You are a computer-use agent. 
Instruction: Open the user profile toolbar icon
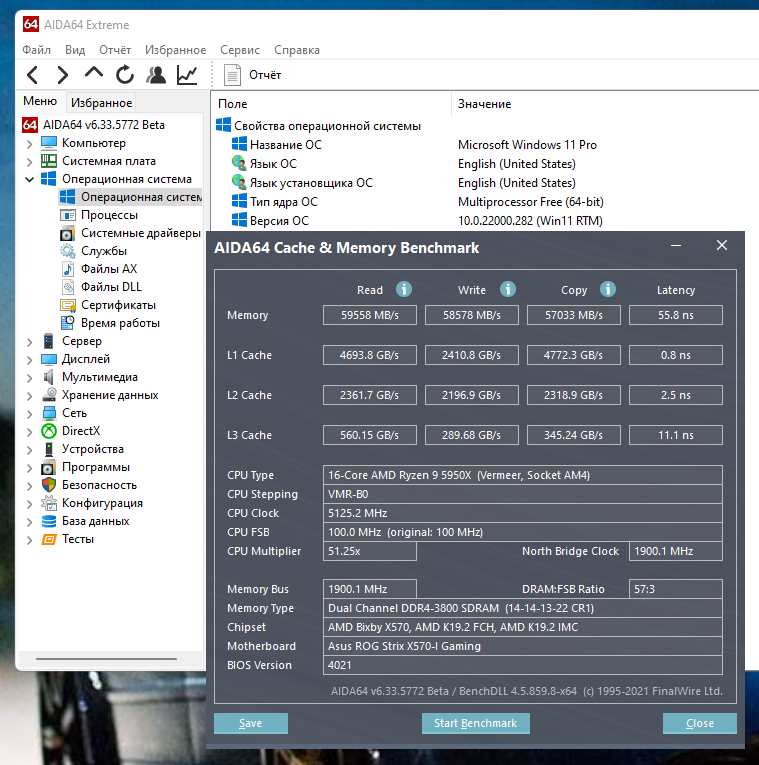(156, 75)
